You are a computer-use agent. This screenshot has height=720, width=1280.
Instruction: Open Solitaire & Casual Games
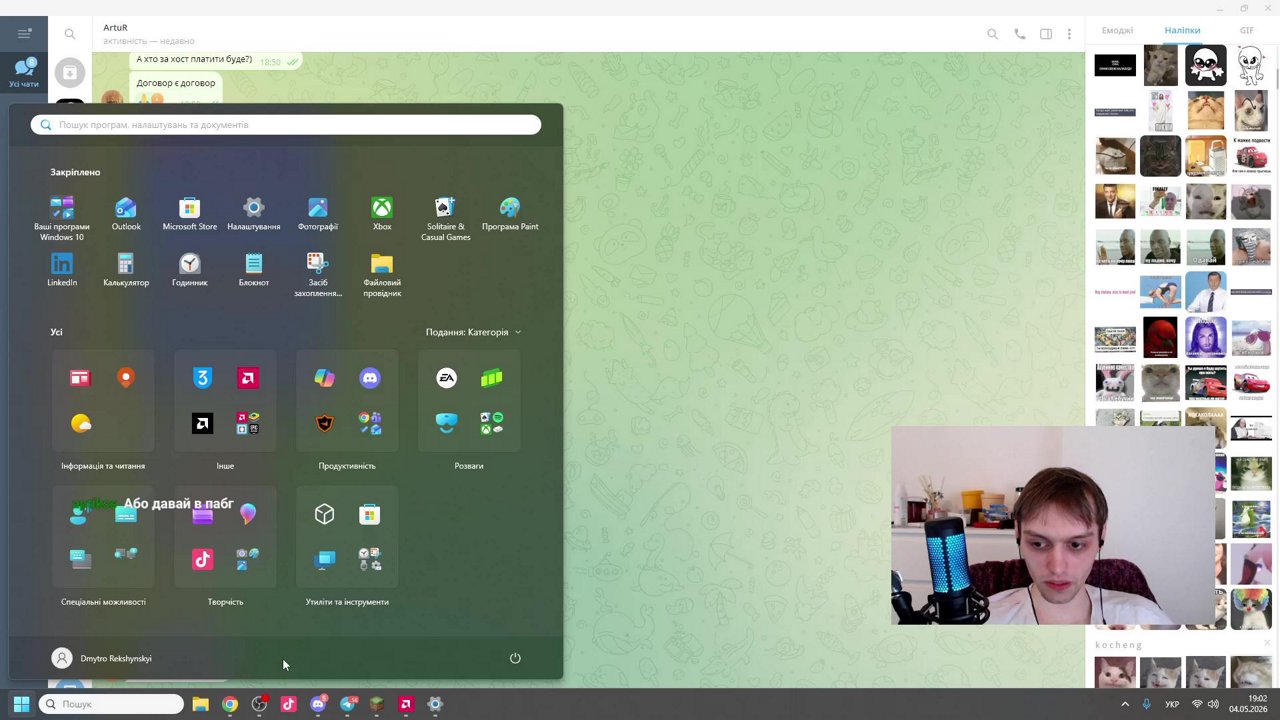pyautogui.click(x=446, y=219)
